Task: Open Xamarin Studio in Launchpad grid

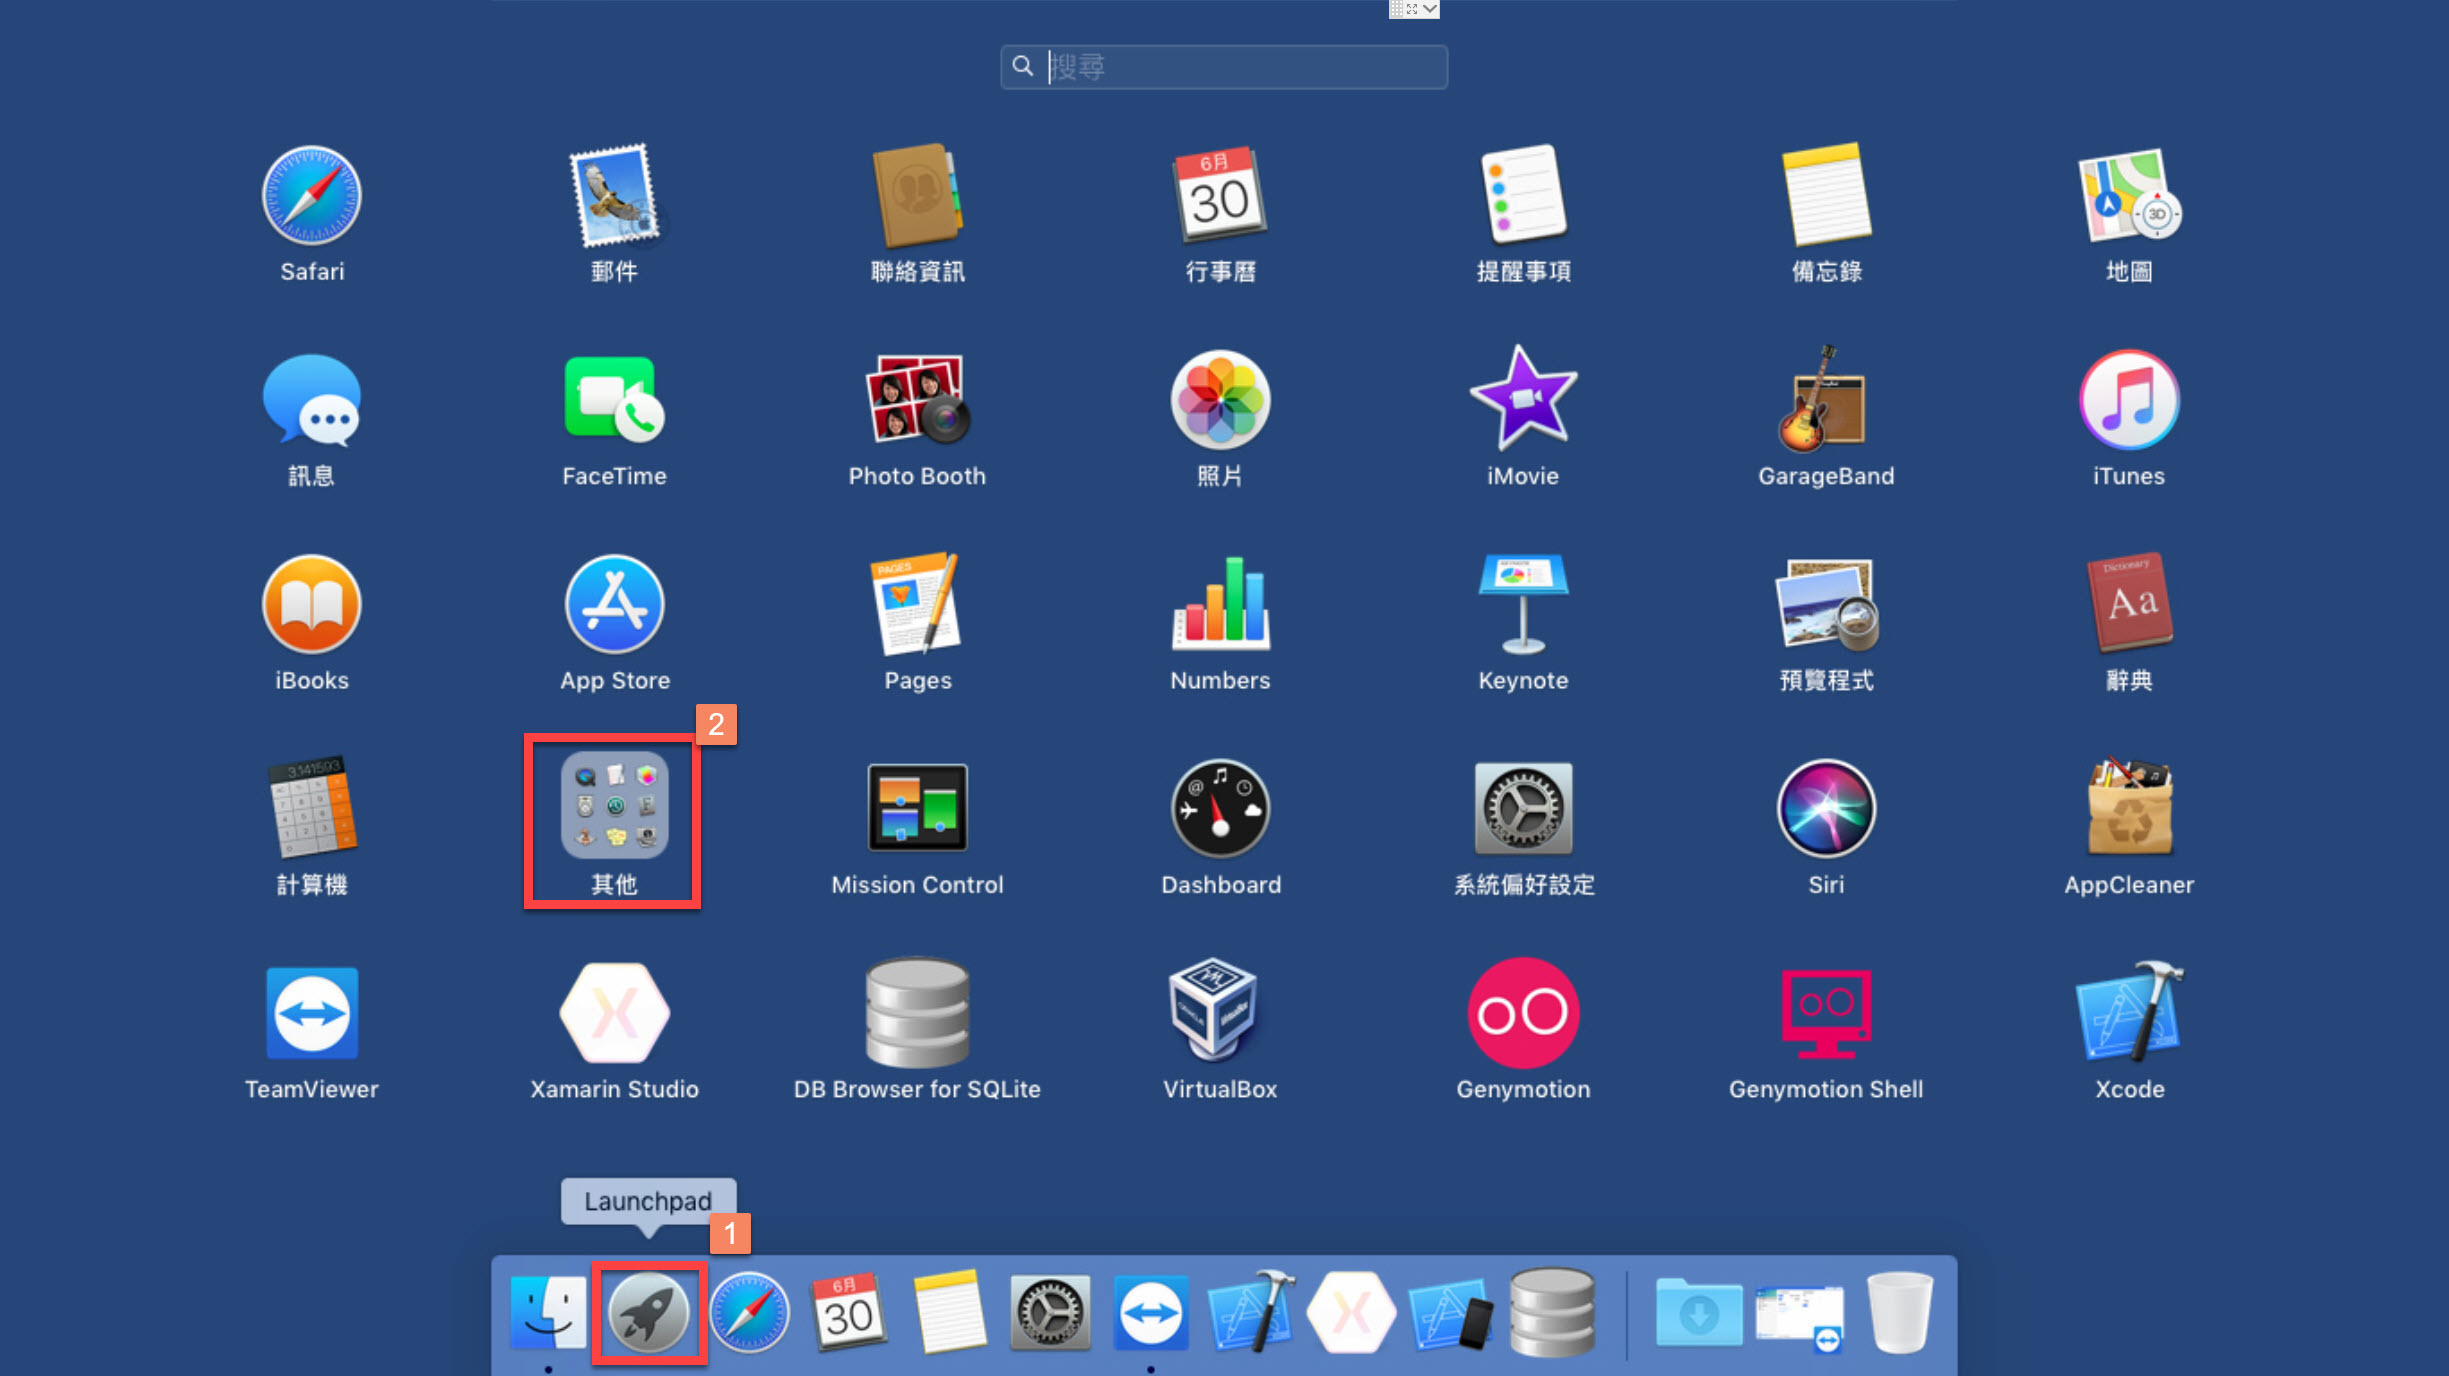Action: [x=614, y=1013]
